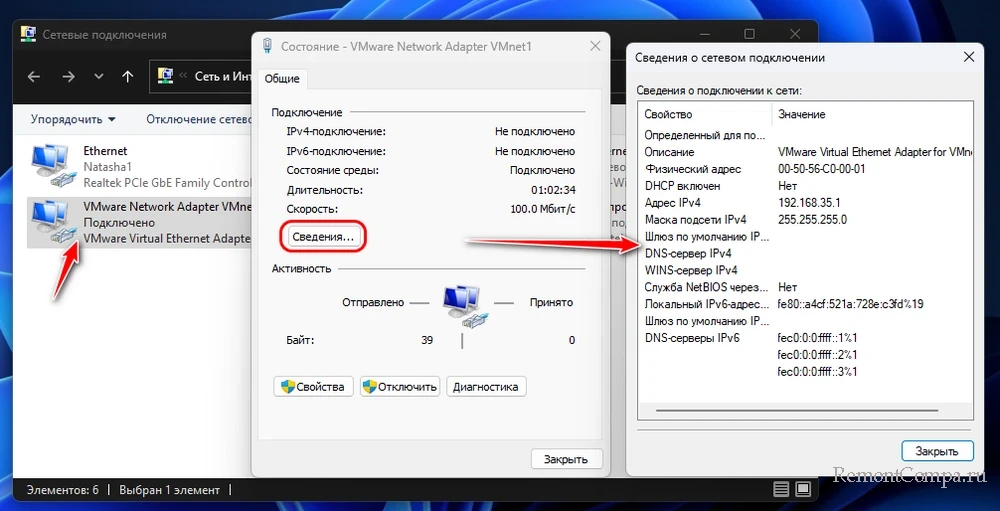
Task: Select the «Адрес IPv4» row
Action: click(x=805, y=203)
